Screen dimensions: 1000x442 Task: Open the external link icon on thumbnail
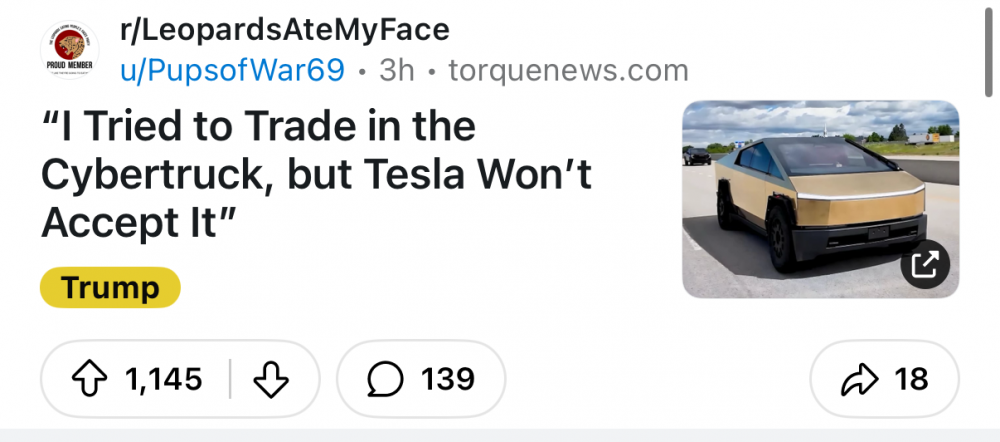click(925, 264)
